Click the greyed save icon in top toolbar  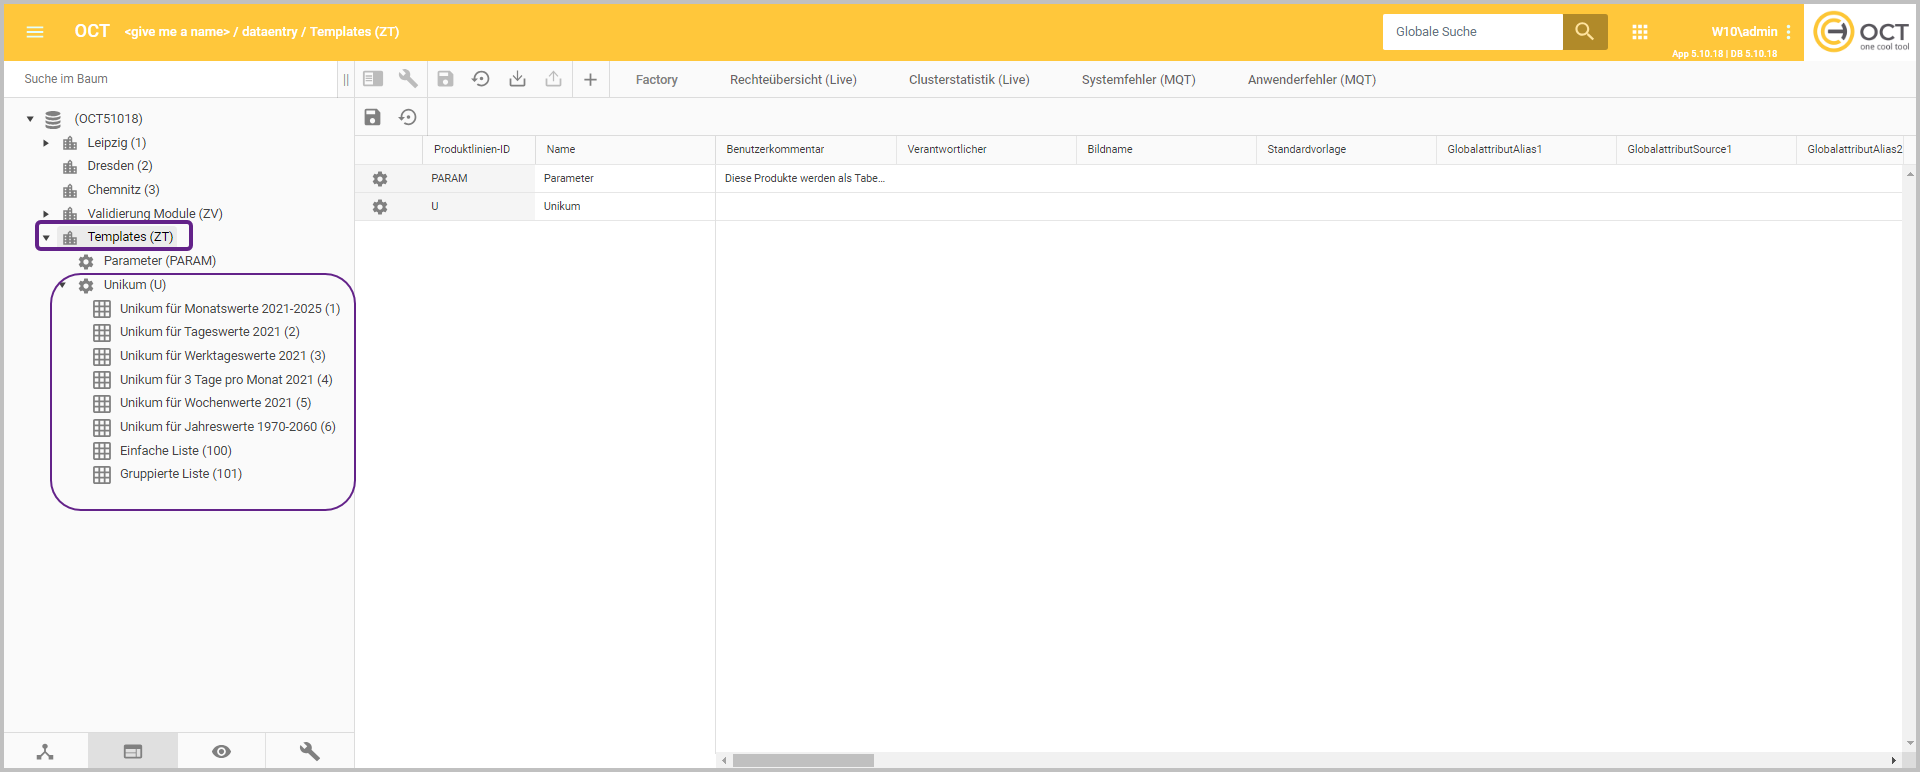click(446, 79)
